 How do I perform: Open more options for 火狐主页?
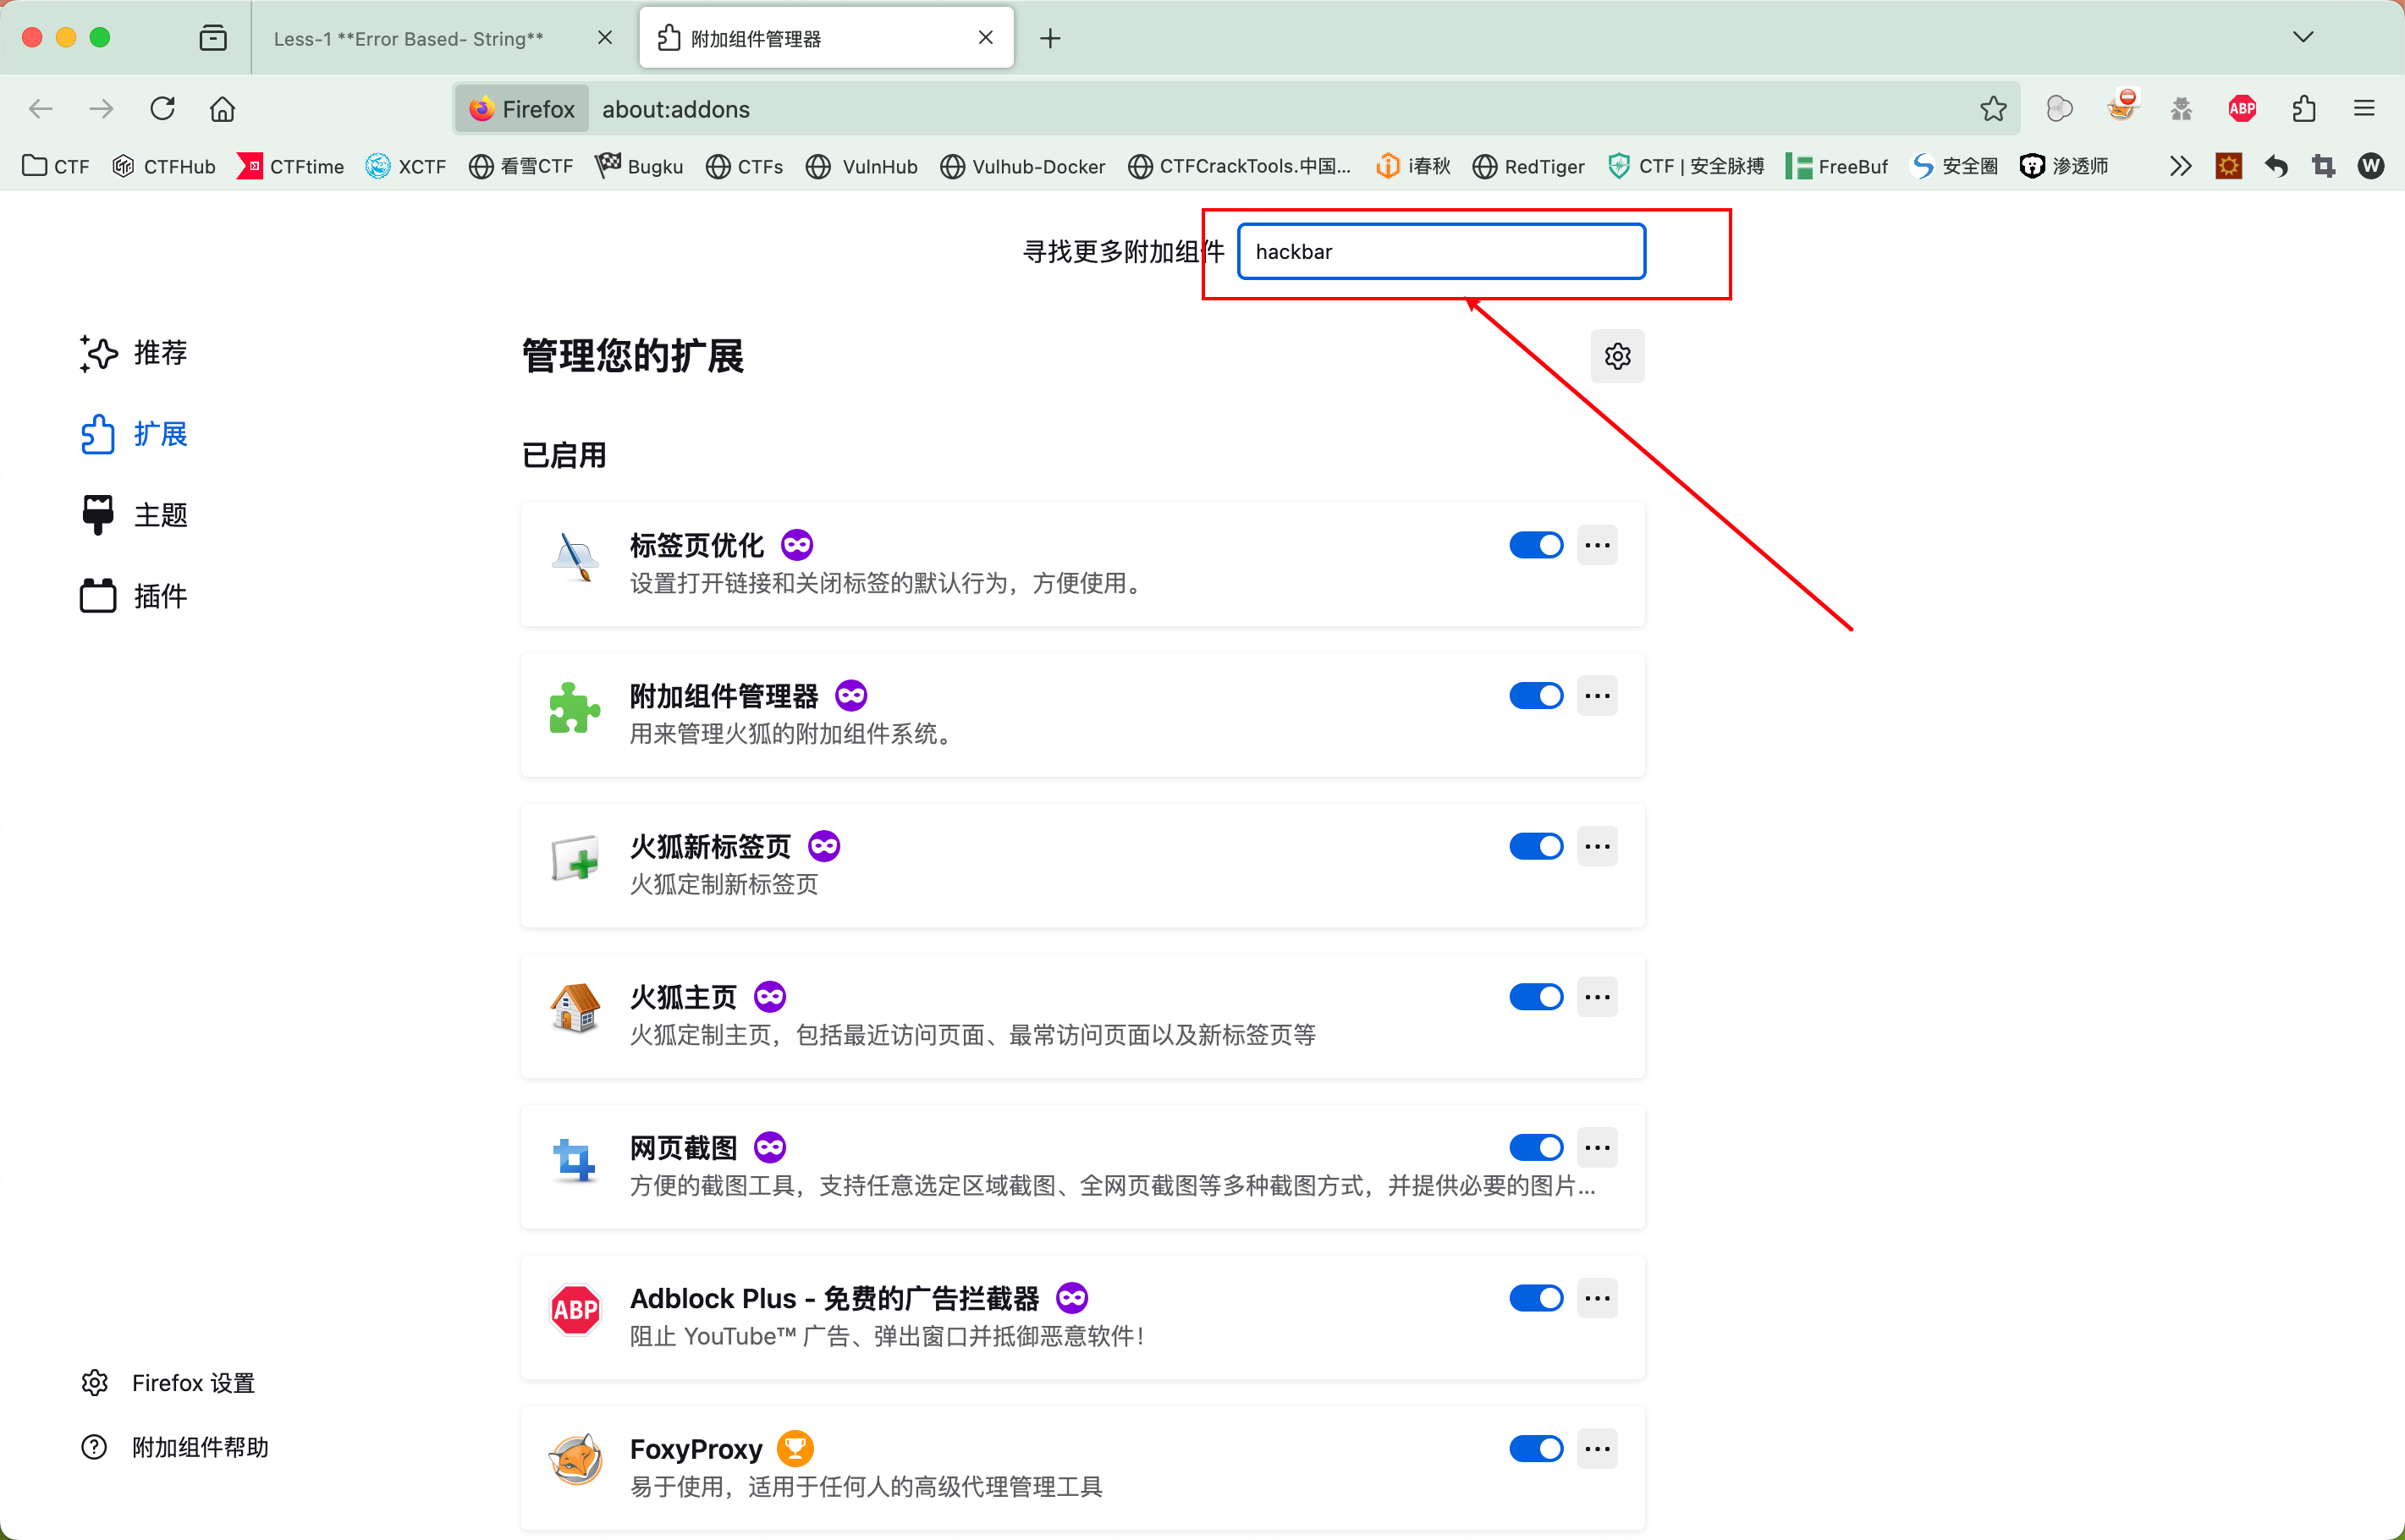pos(1597,997)
